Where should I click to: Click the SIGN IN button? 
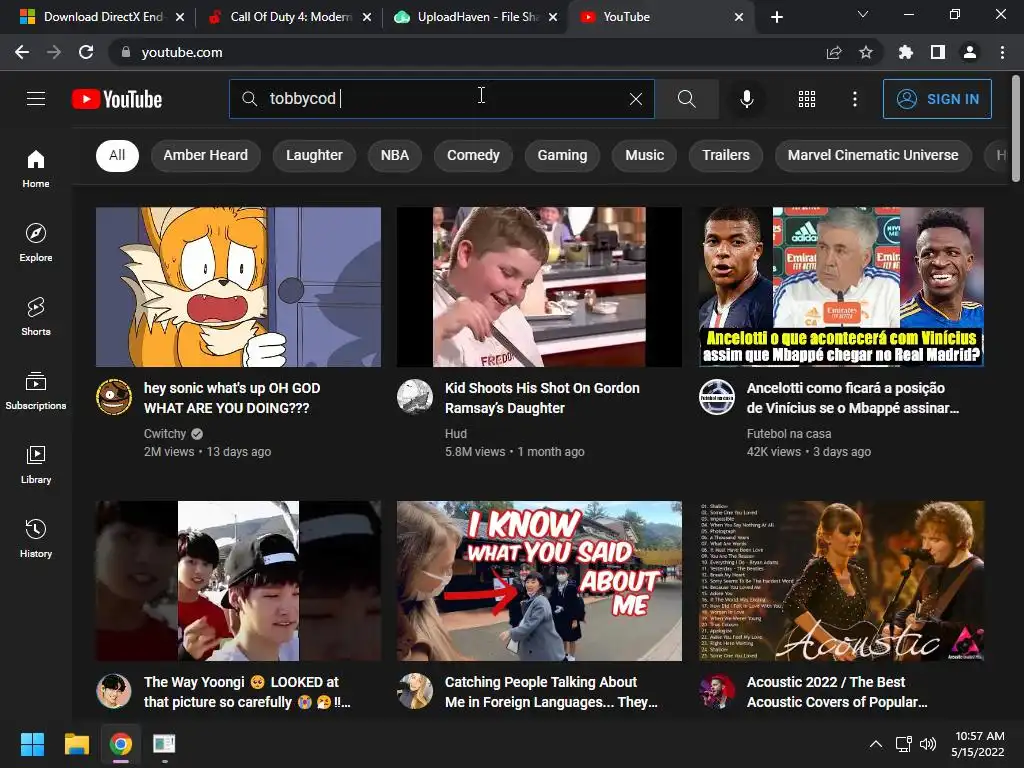[x=937, y=99]
